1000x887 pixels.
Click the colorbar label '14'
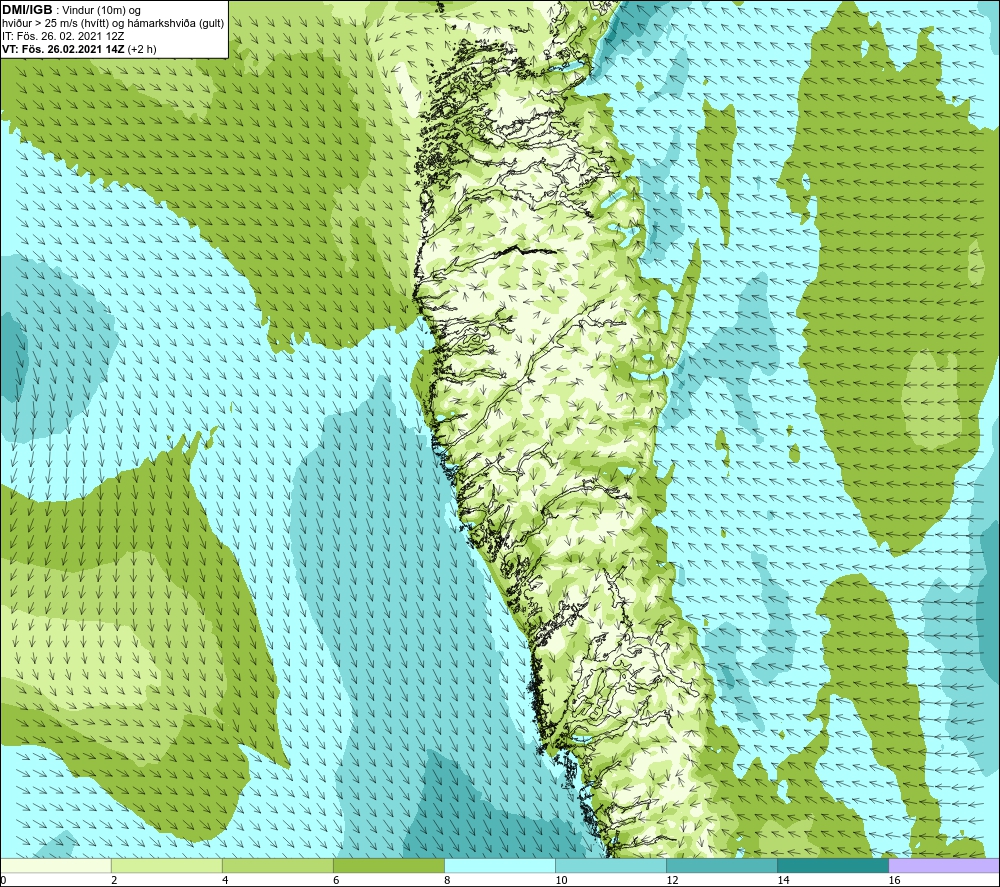pyautogui.click(x=783, y=880)
